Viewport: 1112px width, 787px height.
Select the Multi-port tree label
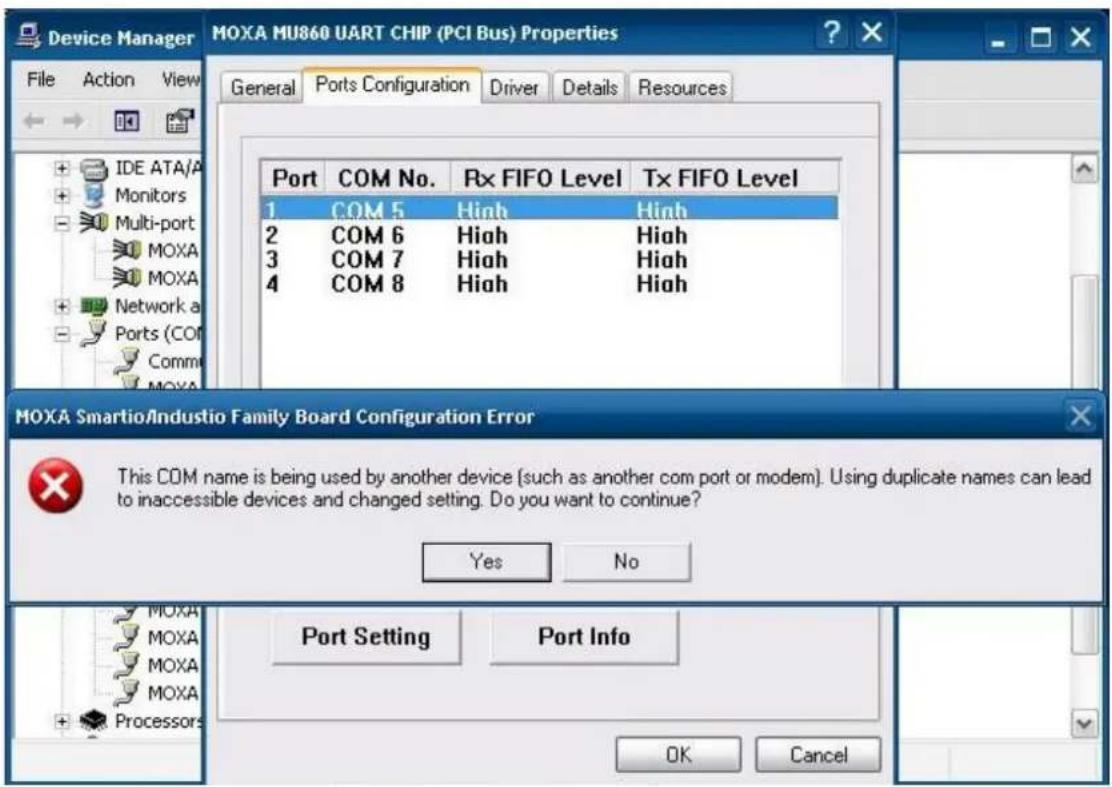coord(155,223)
